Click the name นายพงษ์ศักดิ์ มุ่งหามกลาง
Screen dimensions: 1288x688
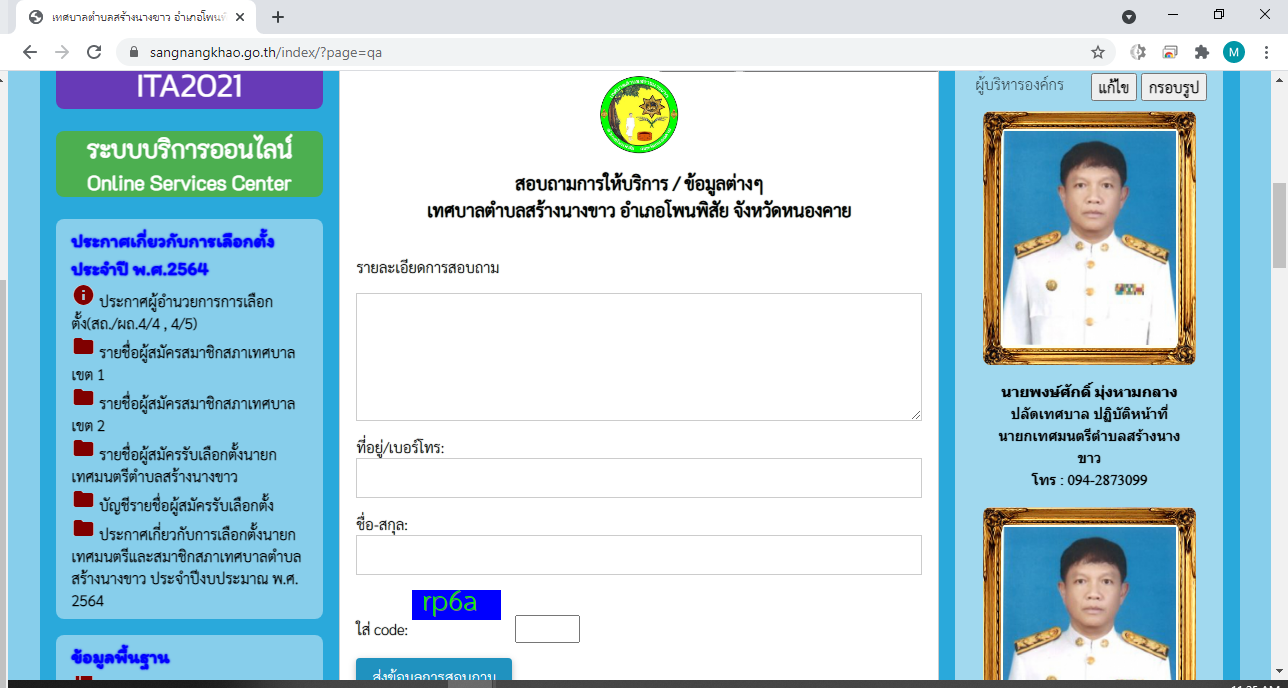tap(1089, 391)
